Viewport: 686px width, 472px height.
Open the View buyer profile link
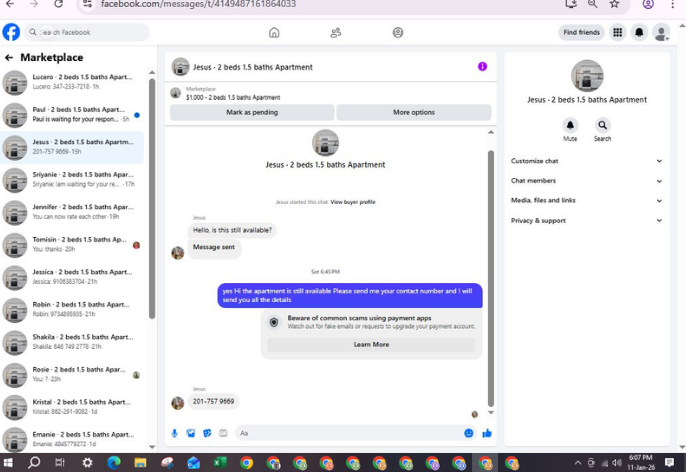click(x=353, y=202)
